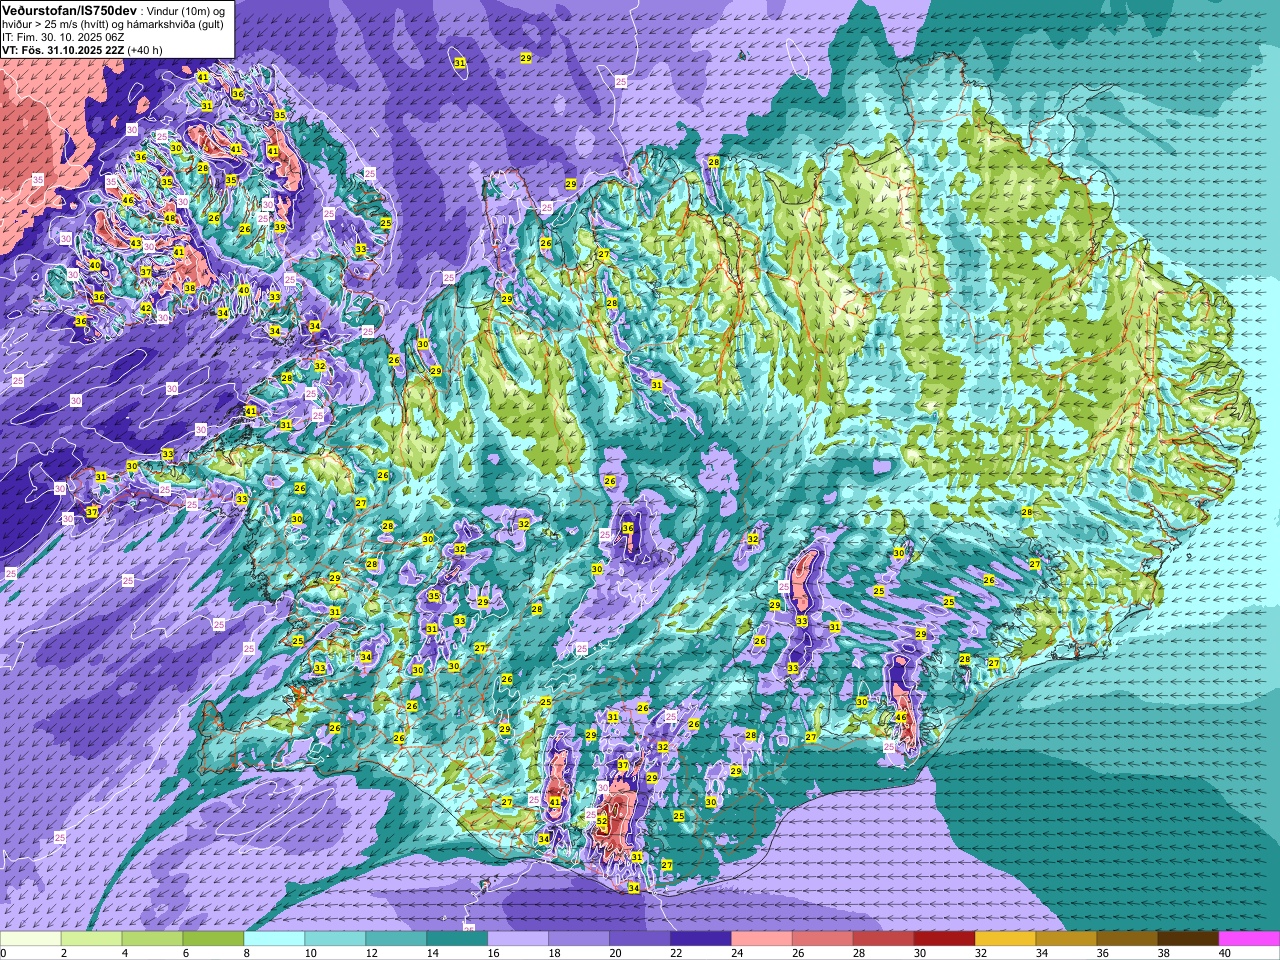1280x960 pixels.
Task: Click the yellow 52 gust label
Action: (602, 820)
